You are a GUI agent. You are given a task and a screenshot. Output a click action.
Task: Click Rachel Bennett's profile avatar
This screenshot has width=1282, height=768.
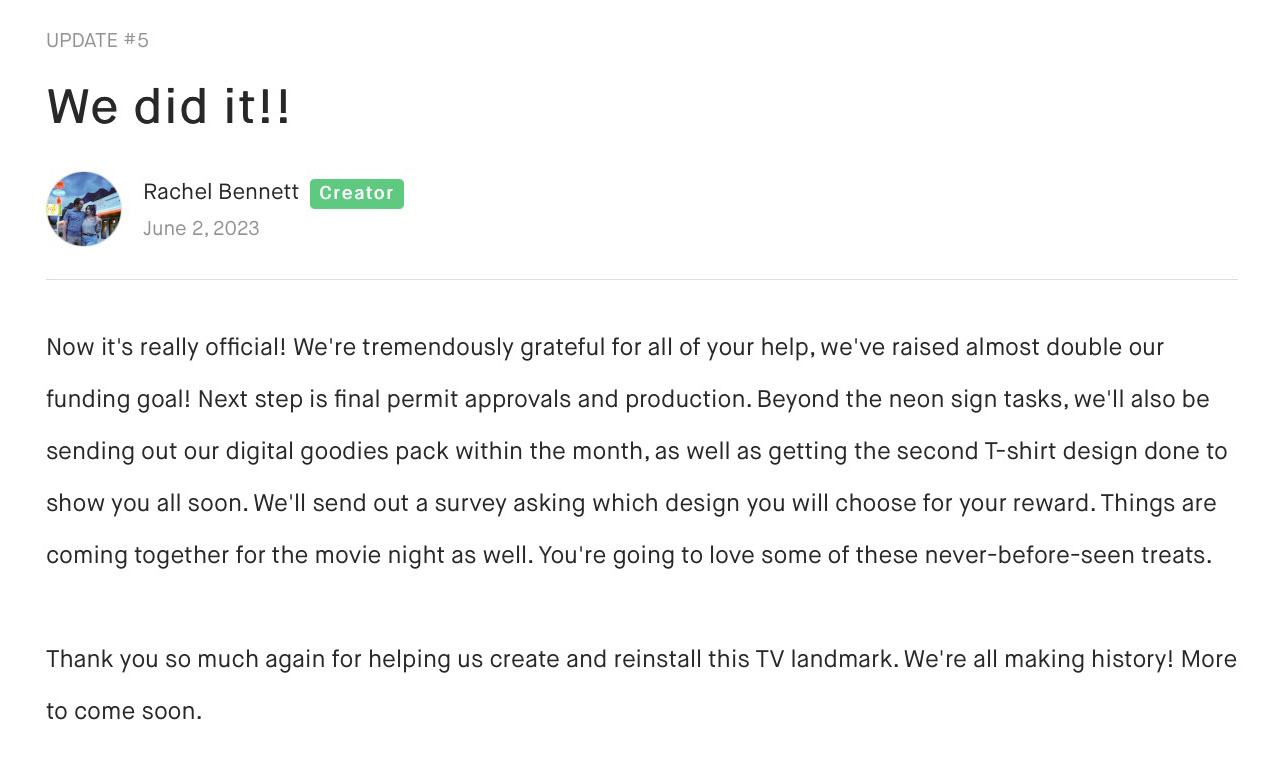point(84,209)
